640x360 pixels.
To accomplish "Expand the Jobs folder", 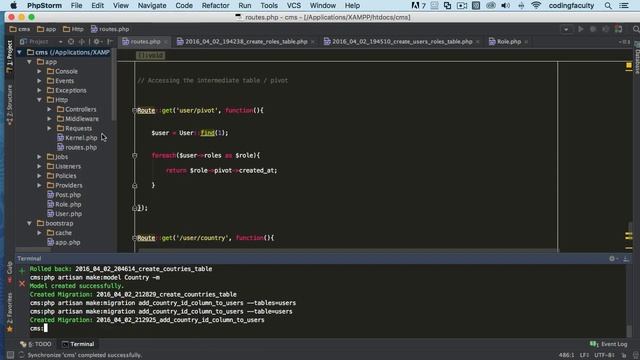I will (x=39, y=157).
